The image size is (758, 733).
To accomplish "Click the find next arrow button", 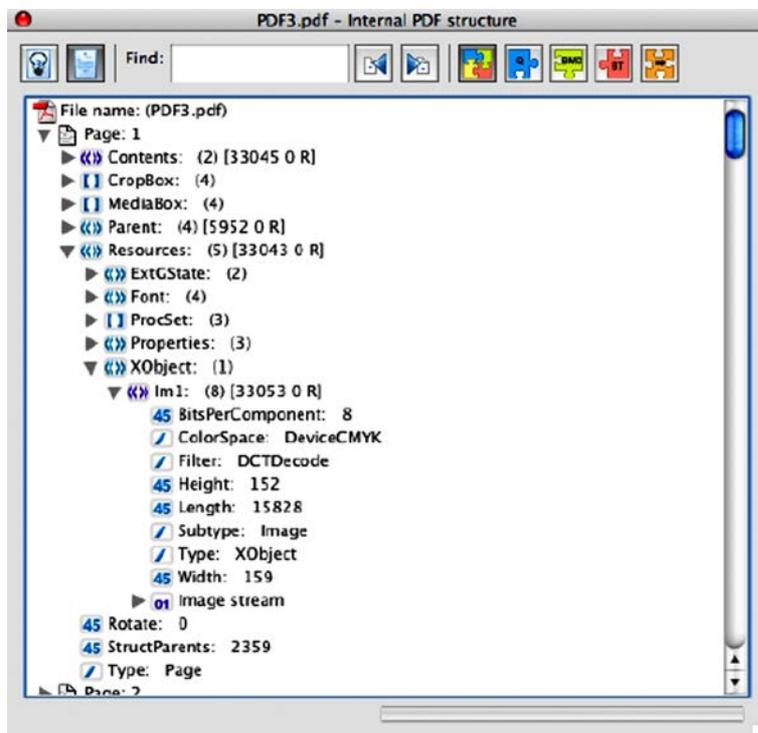I will click(420, 63).
